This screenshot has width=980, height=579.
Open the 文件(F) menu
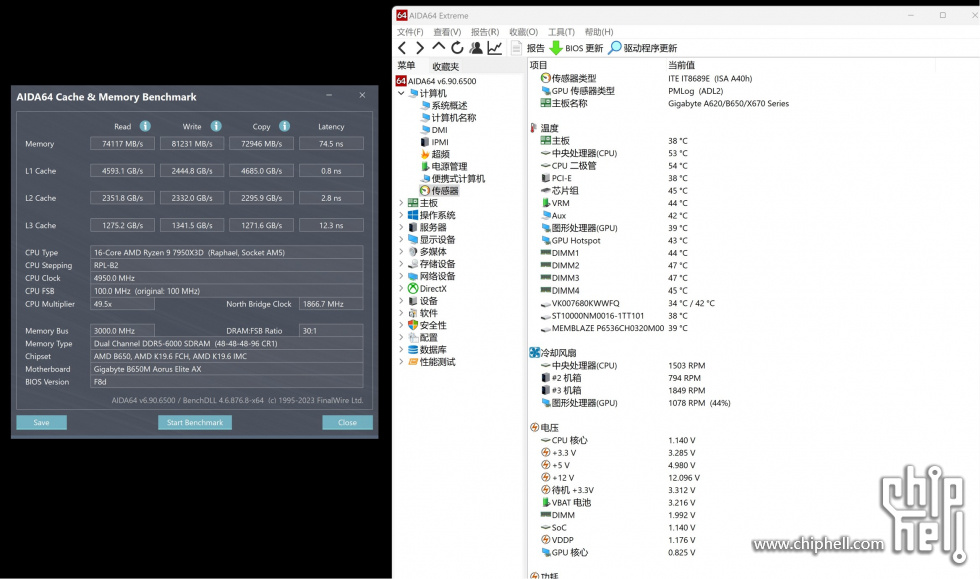coord(410,32)
